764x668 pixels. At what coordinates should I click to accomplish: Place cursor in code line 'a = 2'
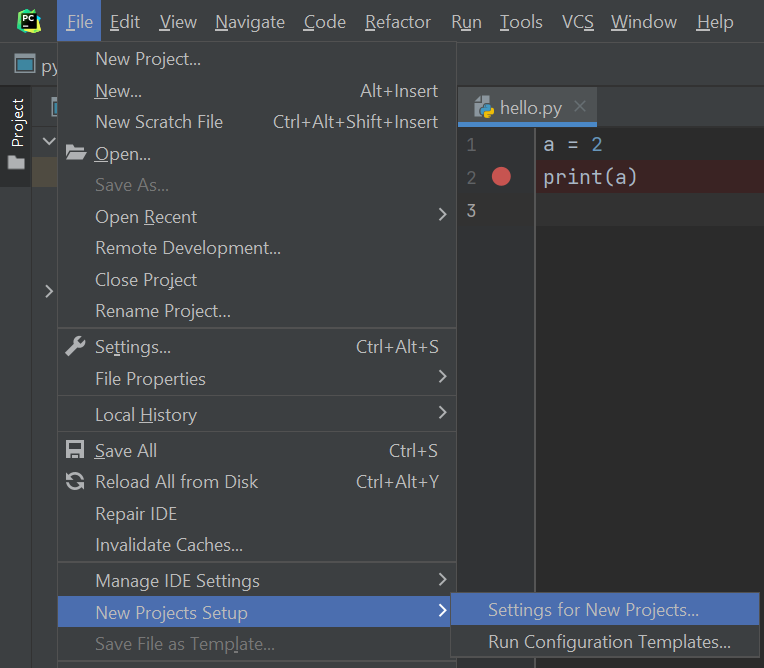(x=573, y=144)
